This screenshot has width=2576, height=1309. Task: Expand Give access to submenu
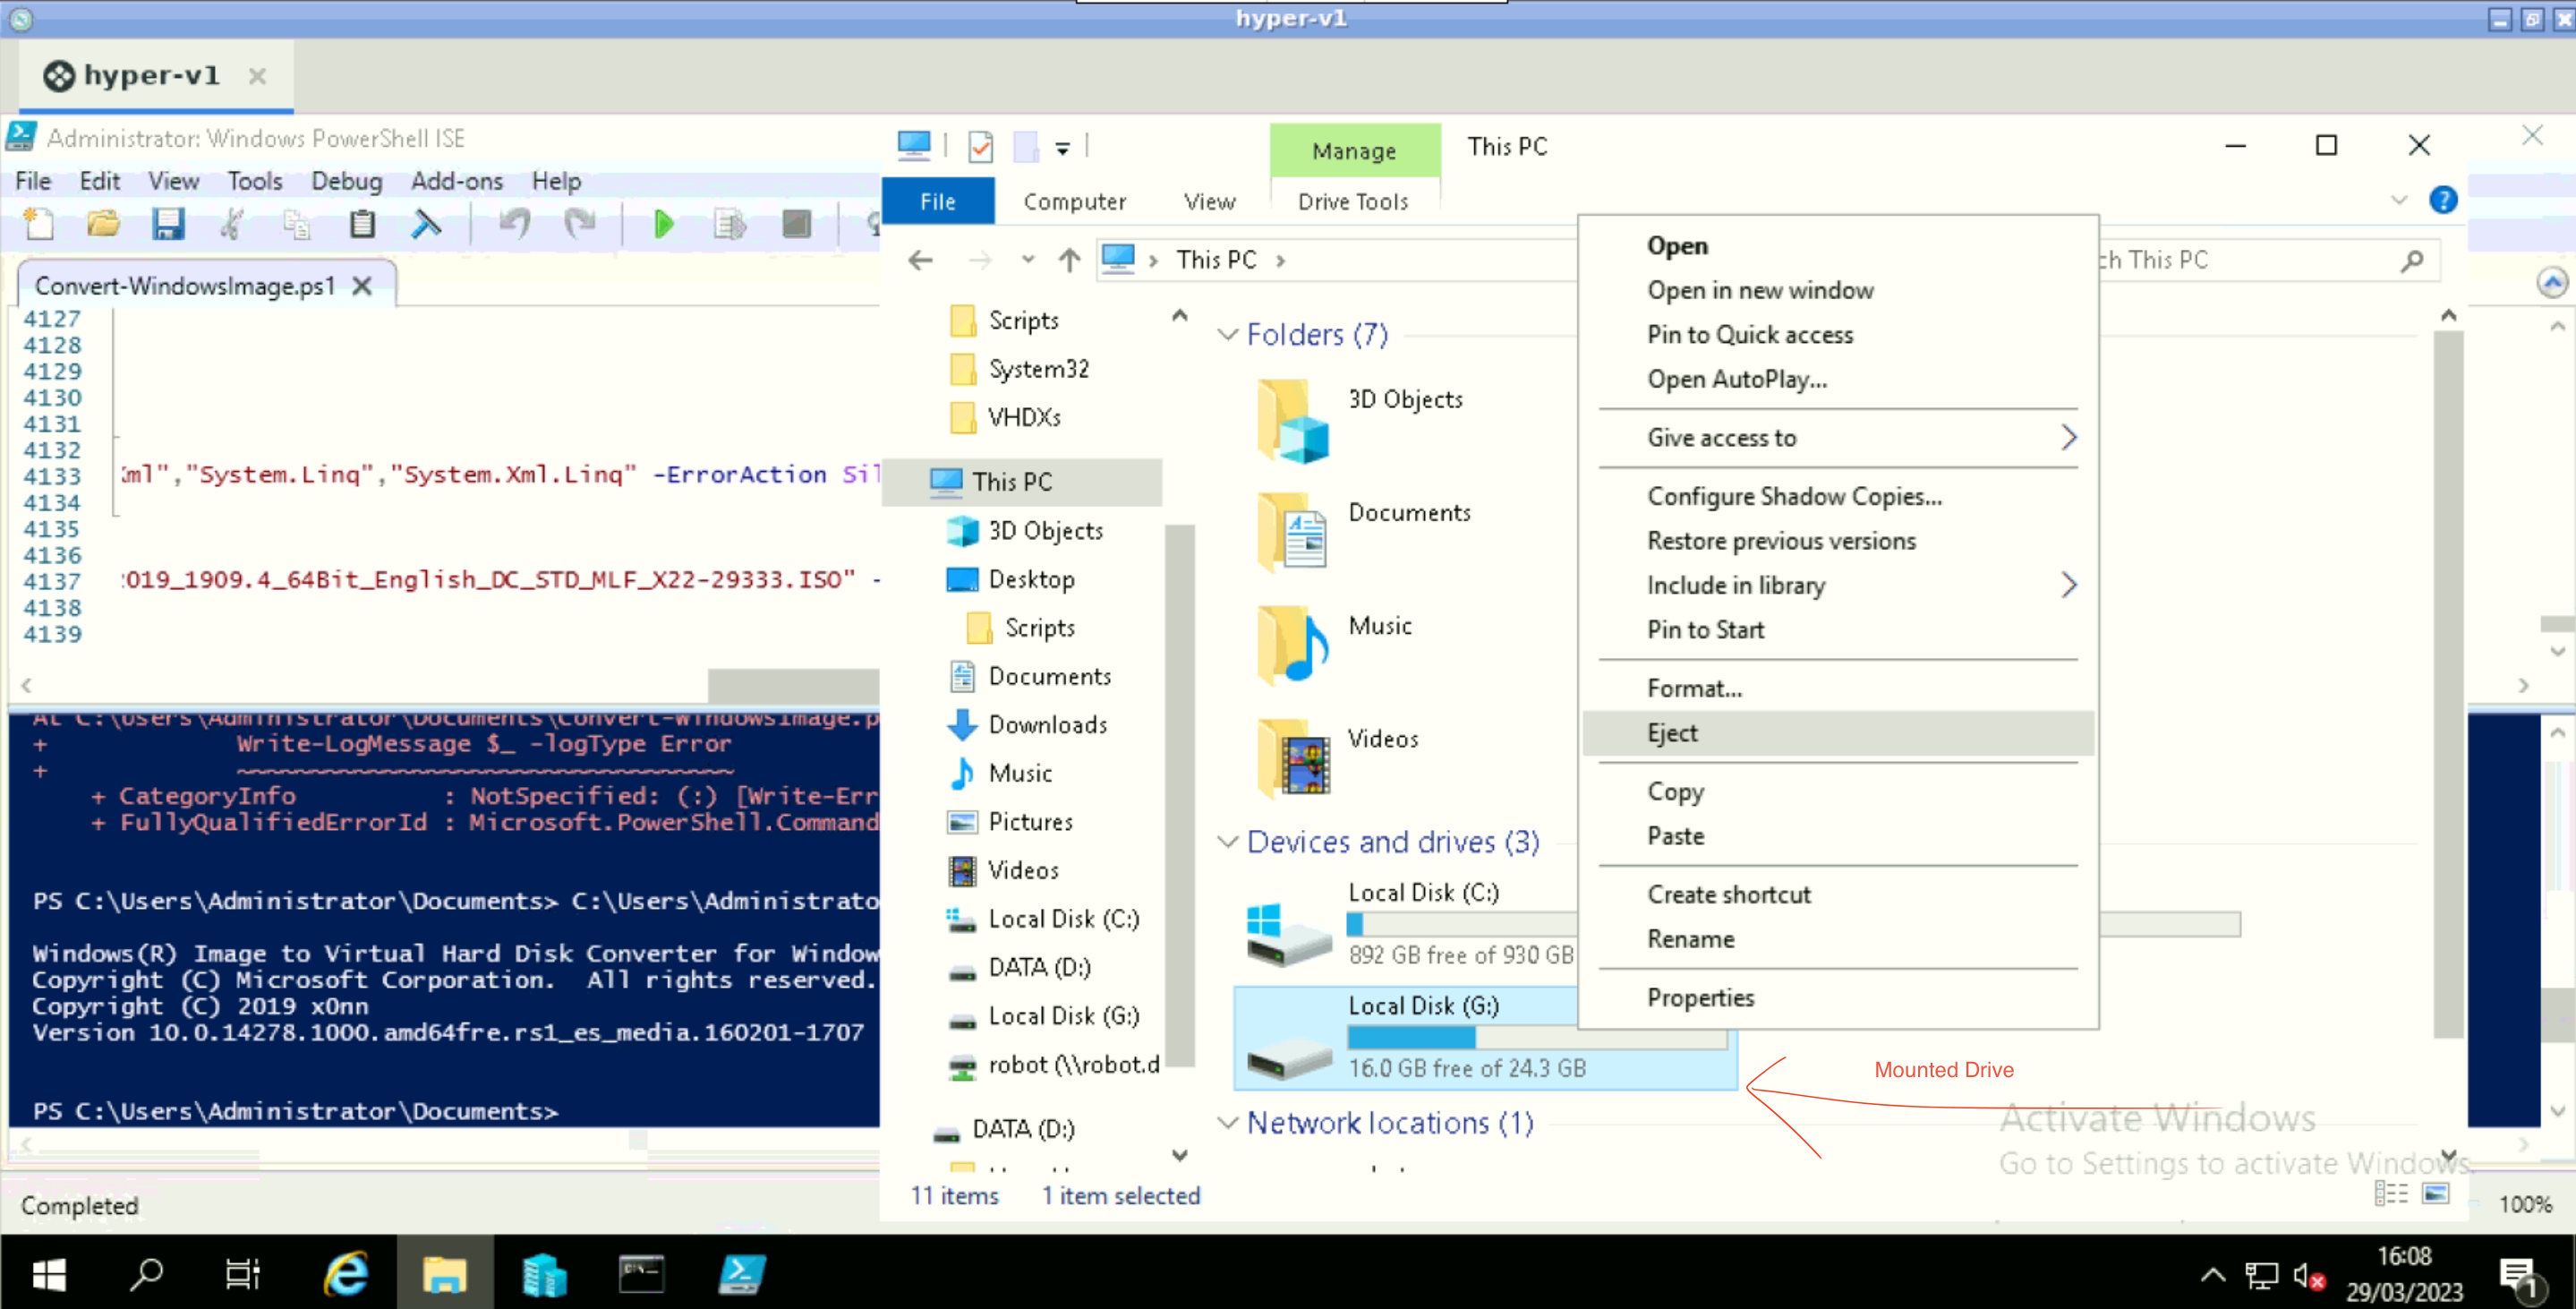click(x=1837, y=438)
